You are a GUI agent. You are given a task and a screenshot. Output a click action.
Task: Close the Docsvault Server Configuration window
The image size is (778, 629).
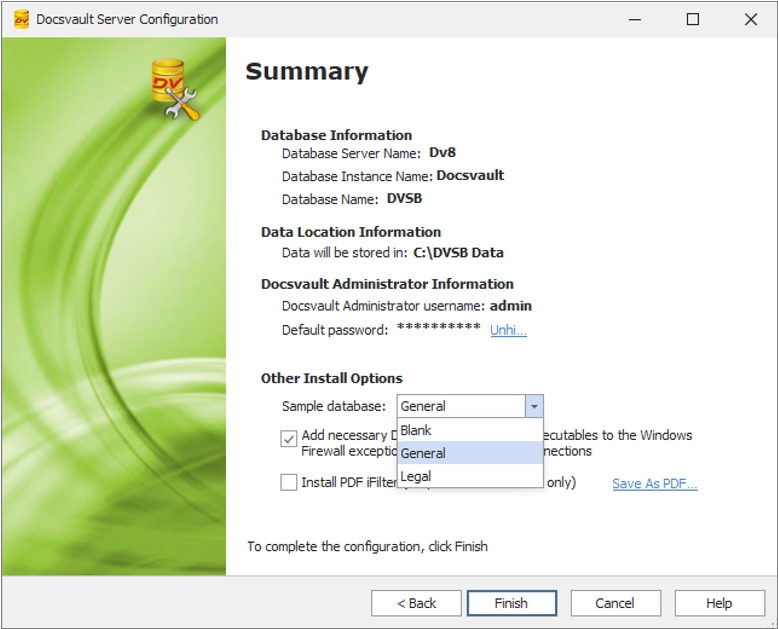[x=751, y=19]
